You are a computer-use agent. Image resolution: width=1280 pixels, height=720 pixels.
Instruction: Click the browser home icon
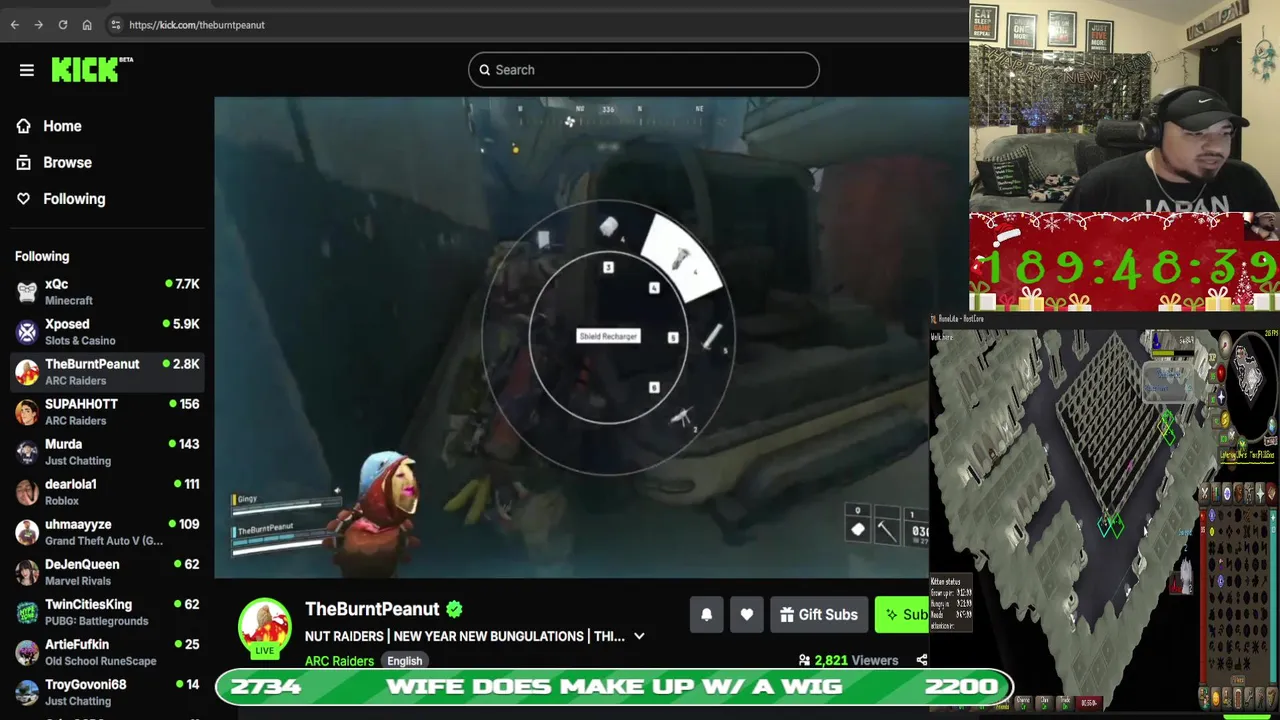[87, 25]
